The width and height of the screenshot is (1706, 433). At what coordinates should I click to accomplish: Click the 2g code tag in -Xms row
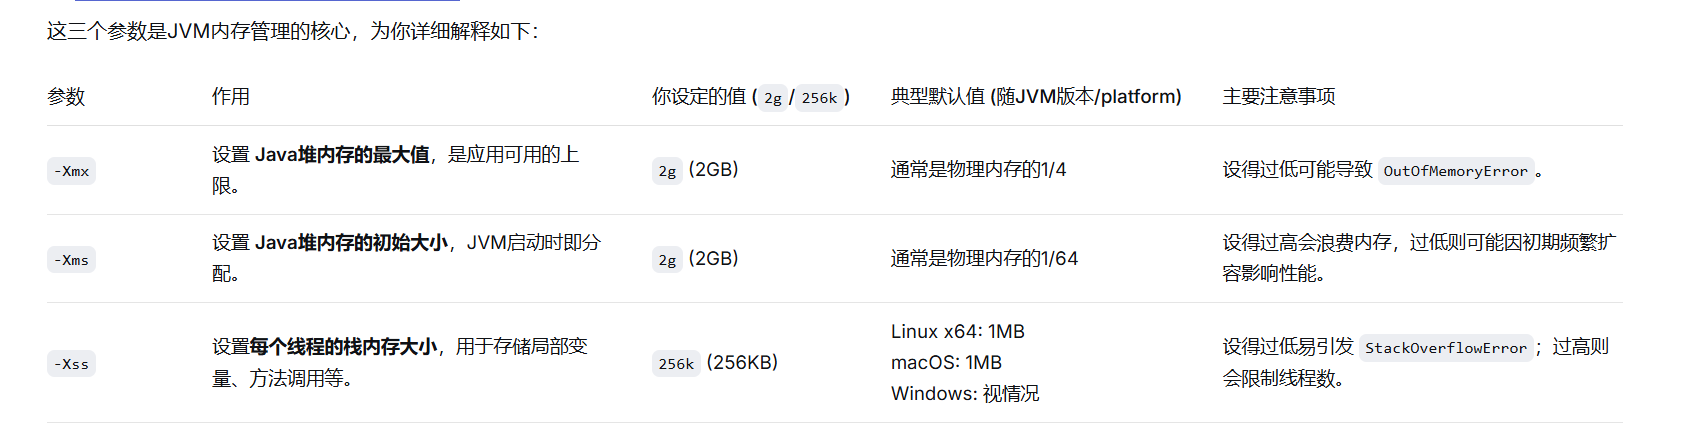tap(667, 260)
